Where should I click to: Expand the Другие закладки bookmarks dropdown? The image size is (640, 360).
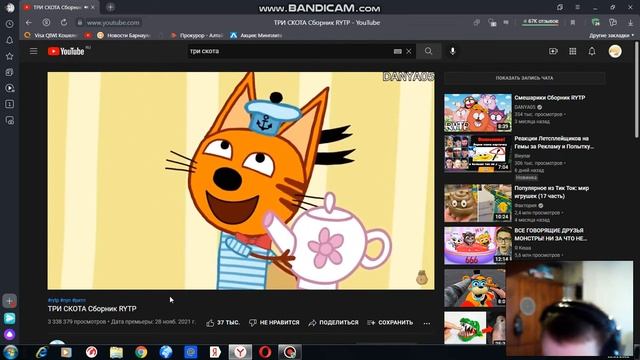click(611, 36)
